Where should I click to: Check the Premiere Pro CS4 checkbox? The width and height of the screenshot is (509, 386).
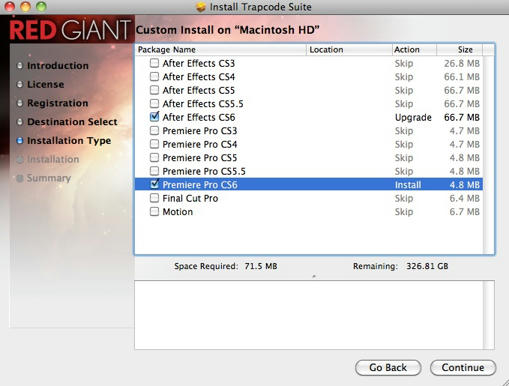[x=154, y=144]
